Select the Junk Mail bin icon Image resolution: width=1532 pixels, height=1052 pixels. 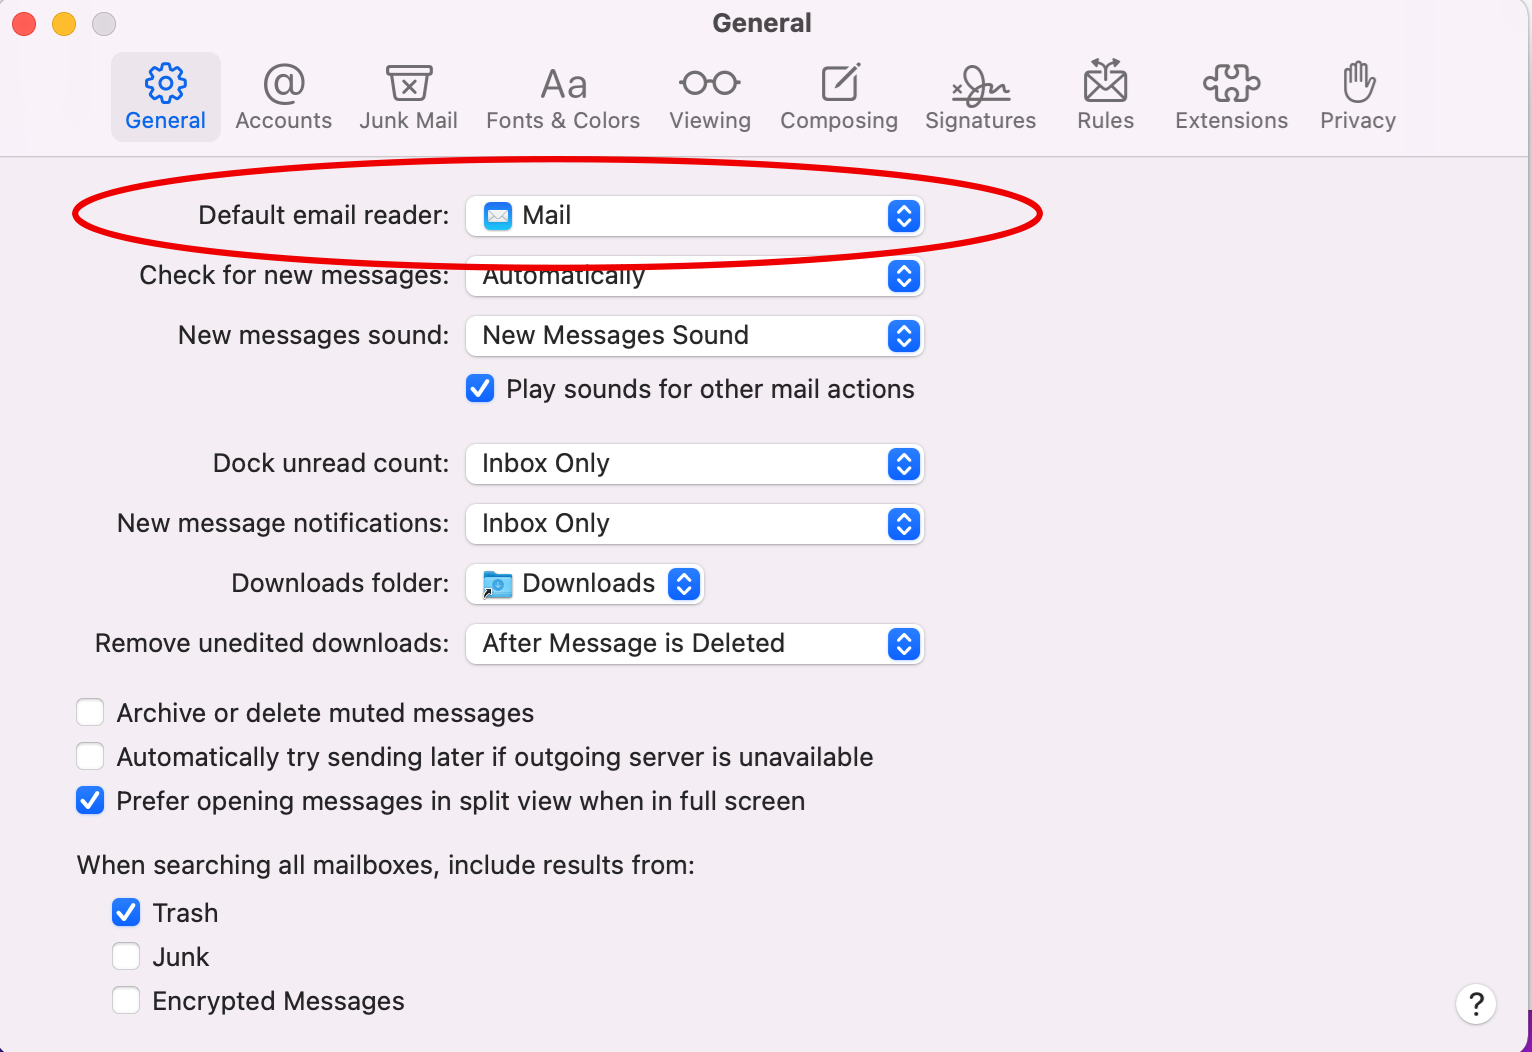(409, 84)
